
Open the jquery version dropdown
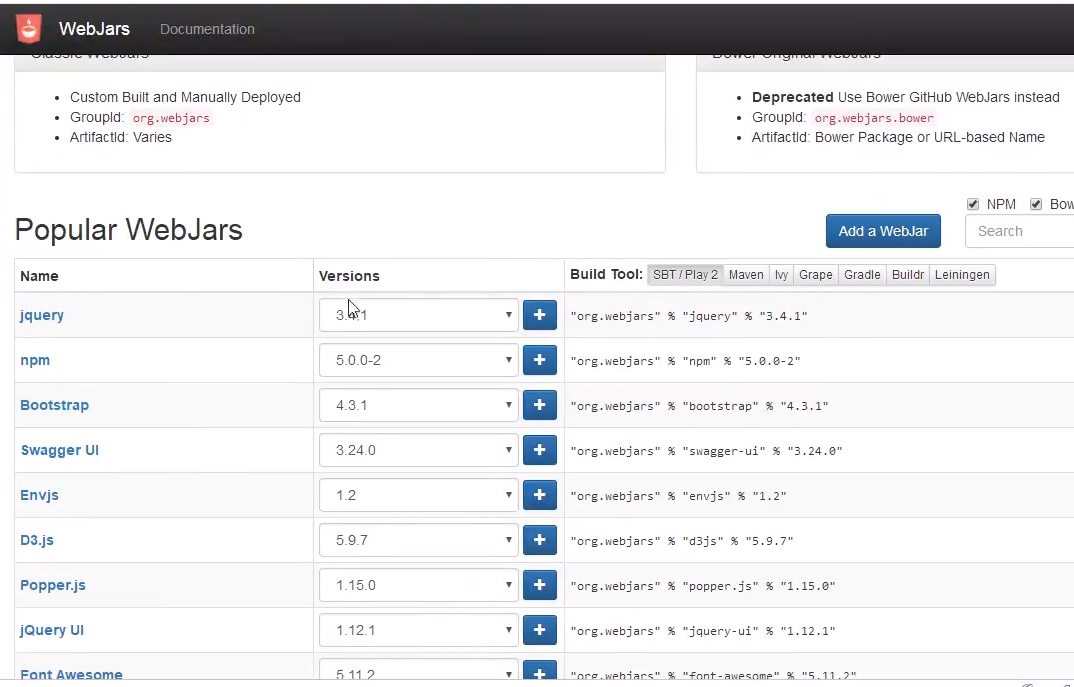(418, 315)
